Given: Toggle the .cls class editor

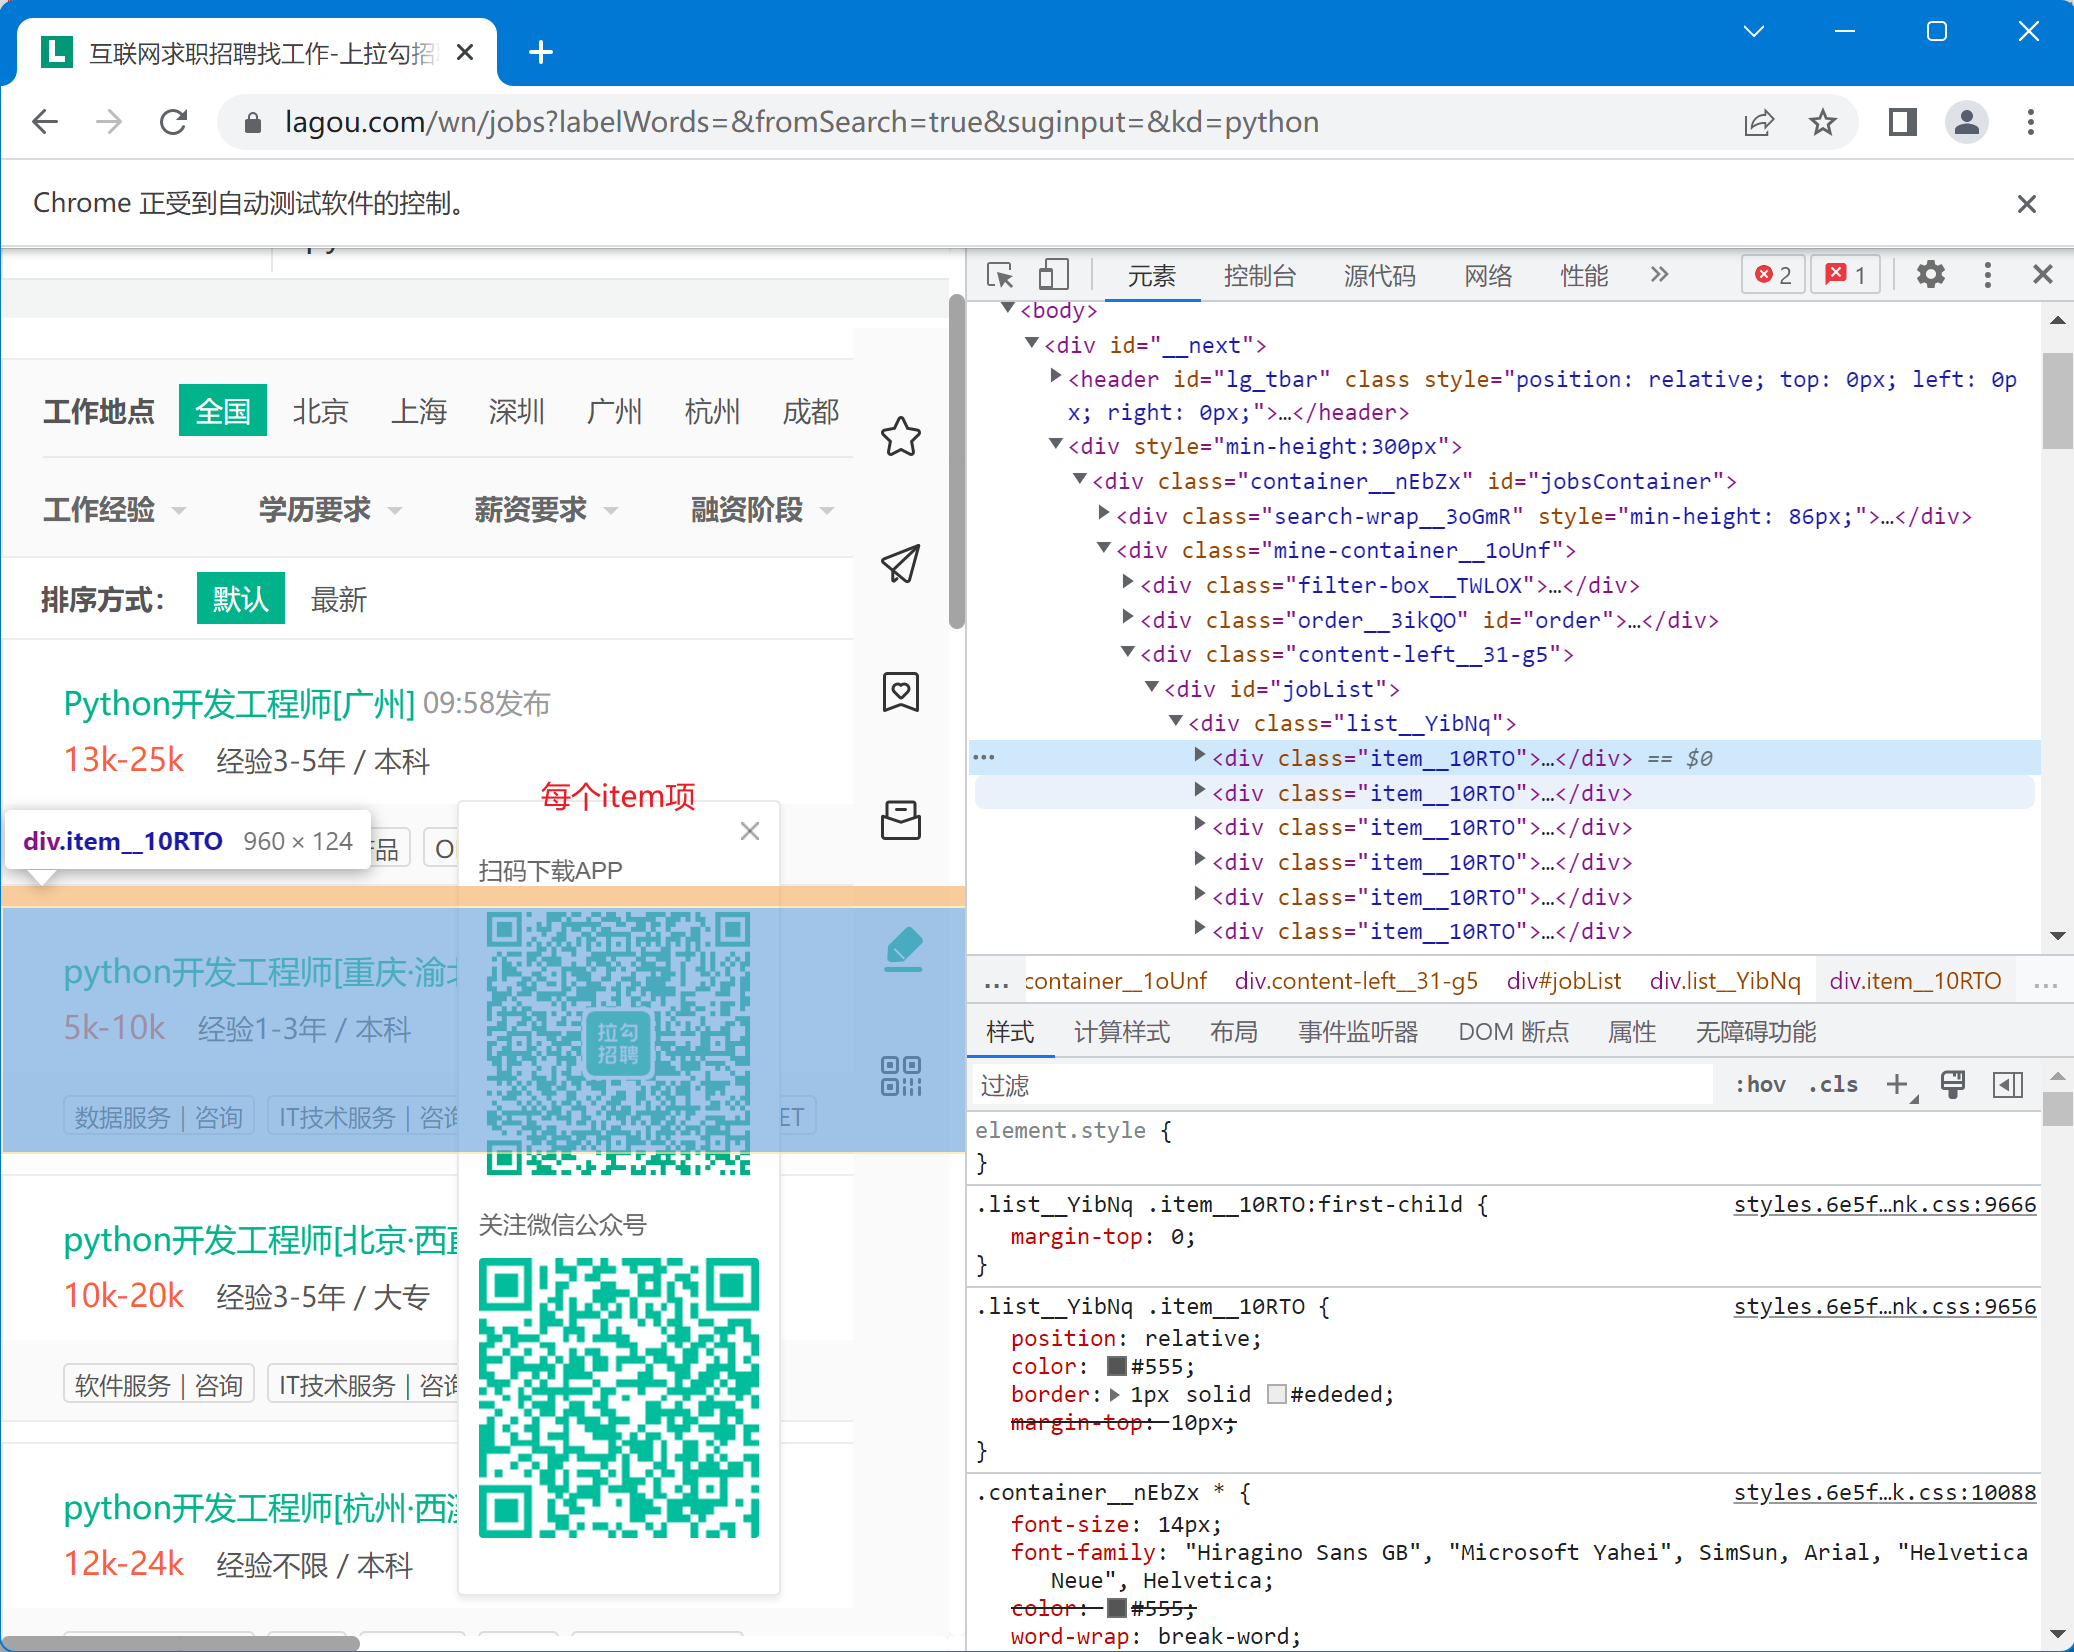Looking at the screenshot, I should [x=1833, y=1084].
